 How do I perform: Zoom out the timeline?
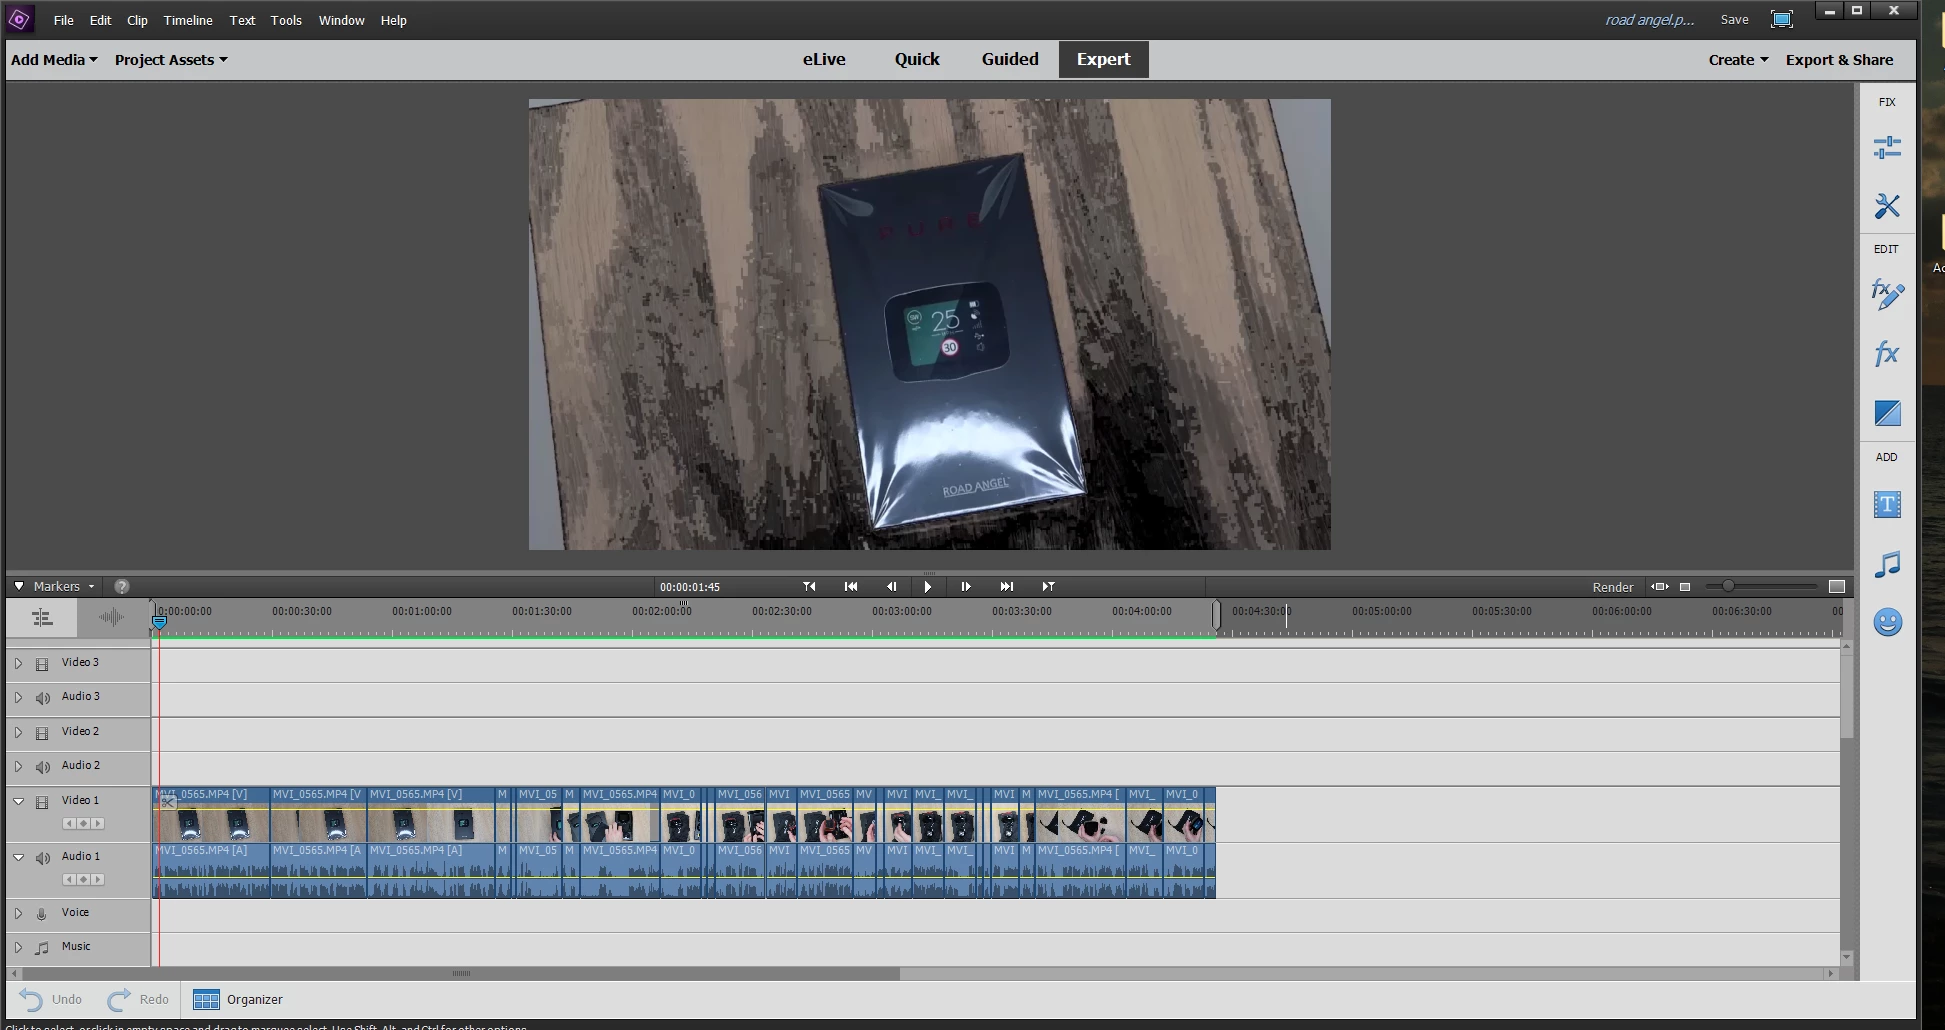pyautogui.click(x=1685, y=587)
